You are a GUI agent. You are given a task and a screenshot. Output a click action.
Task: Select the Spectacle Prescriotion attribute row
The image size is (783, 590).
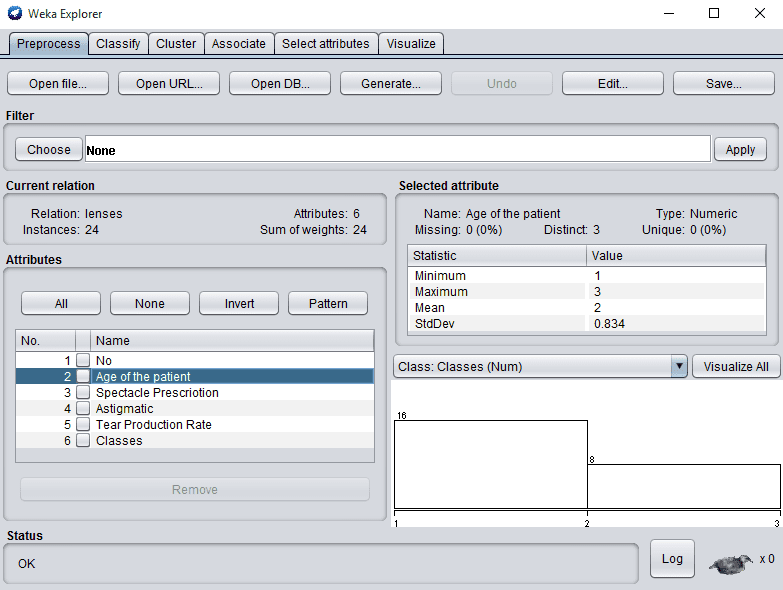click(195, 392)
